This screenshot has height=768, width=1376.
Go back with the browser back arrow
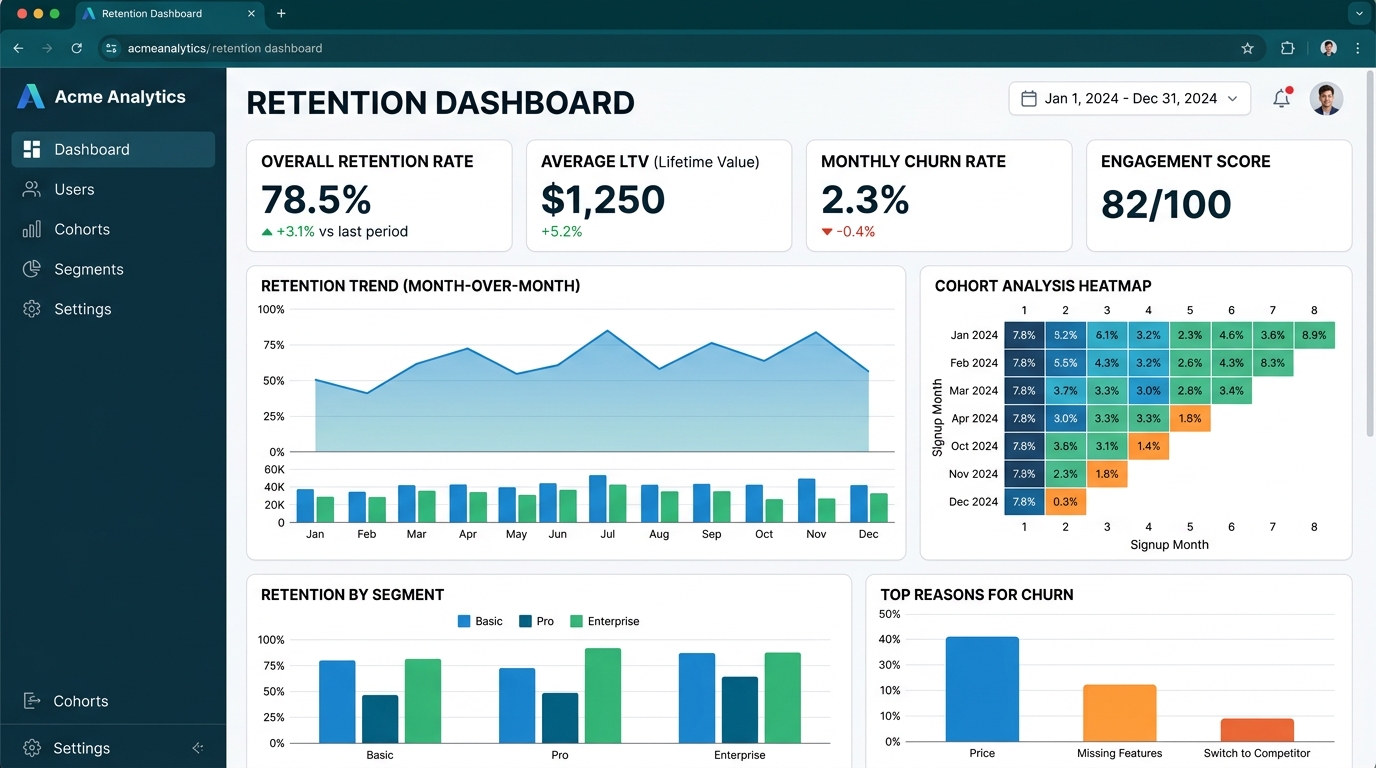click(x=18, y=48)
